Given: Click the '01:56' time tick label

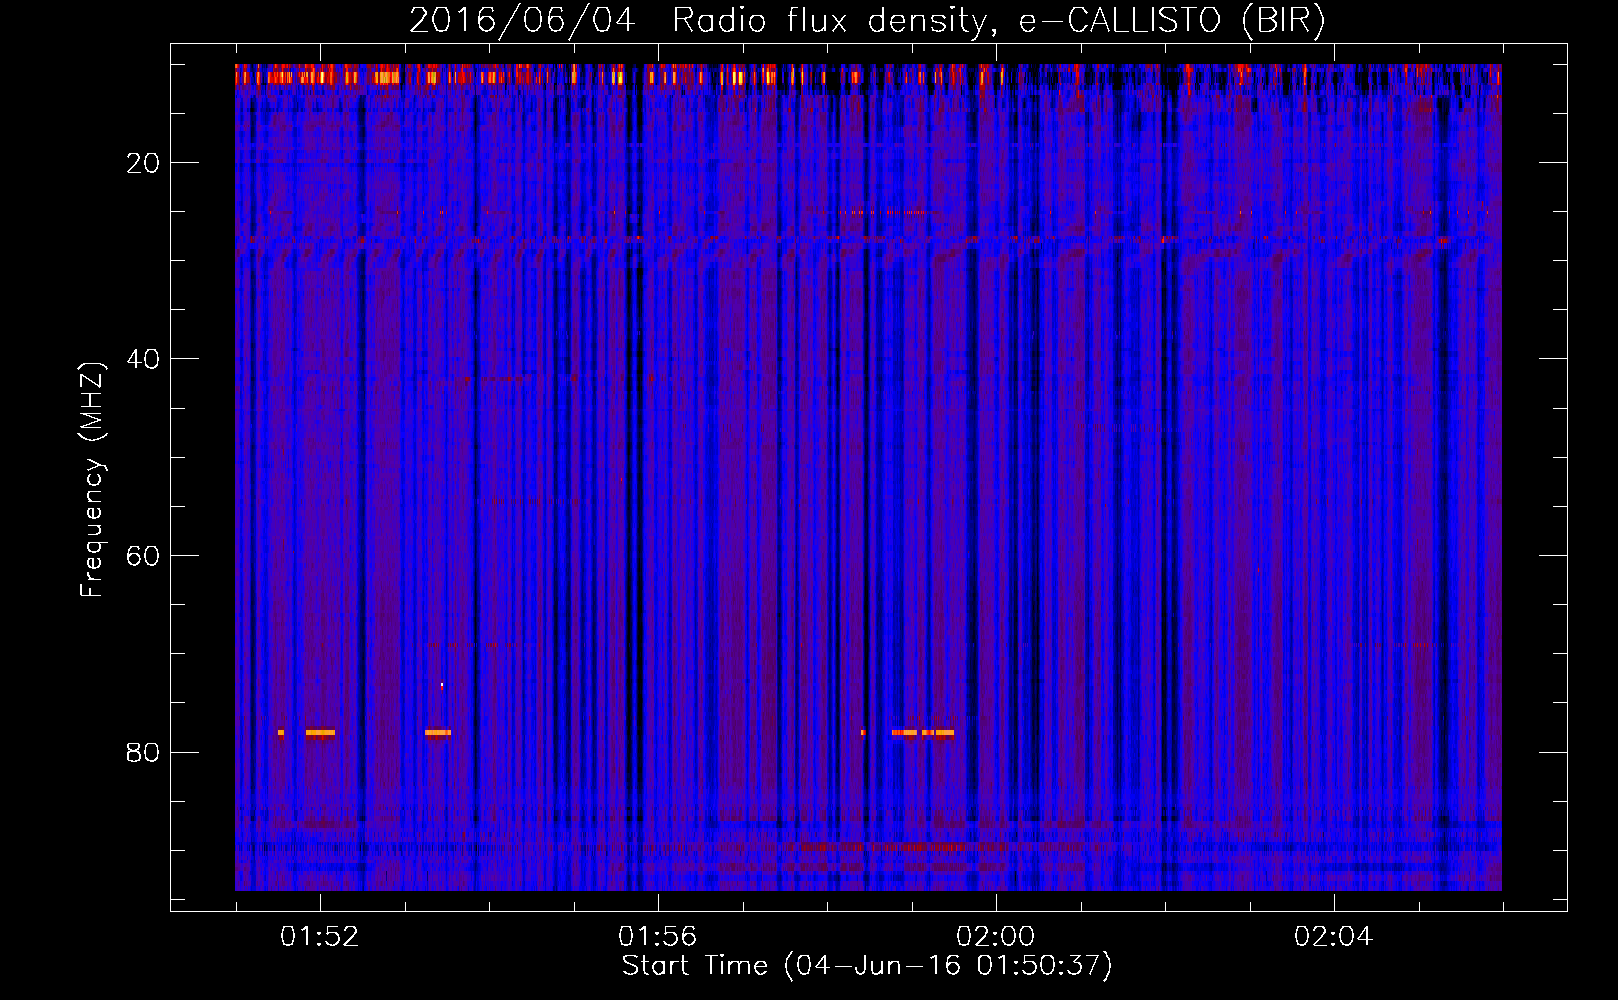Looking at the screenshot, I should click(658, 937).
